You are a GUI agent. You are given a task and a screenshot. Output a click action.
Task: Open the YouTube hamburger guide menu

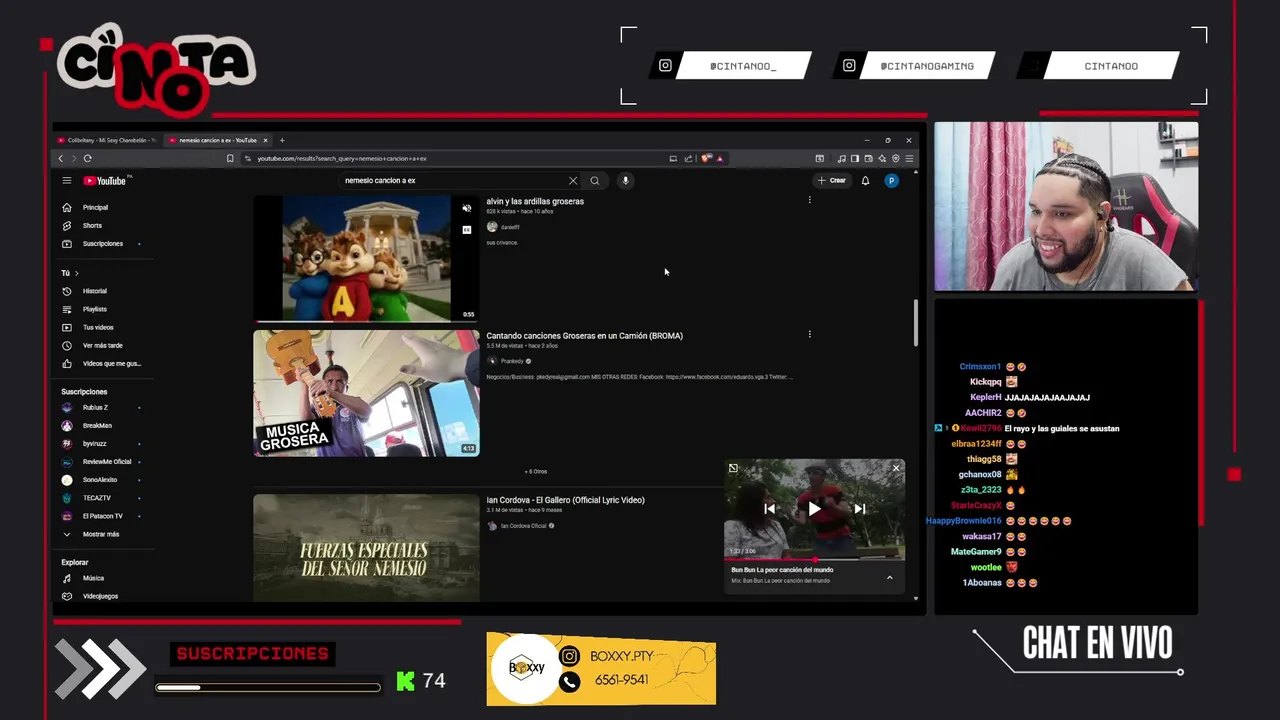click(x=67, y=181)
